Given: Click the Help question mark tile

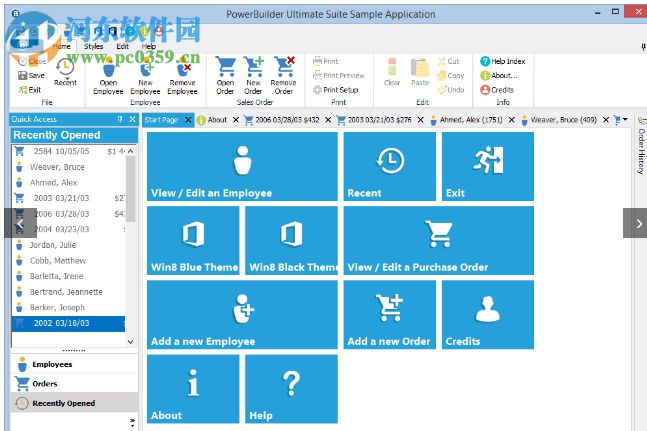Looking at the screenshot, I should [291, 389].
